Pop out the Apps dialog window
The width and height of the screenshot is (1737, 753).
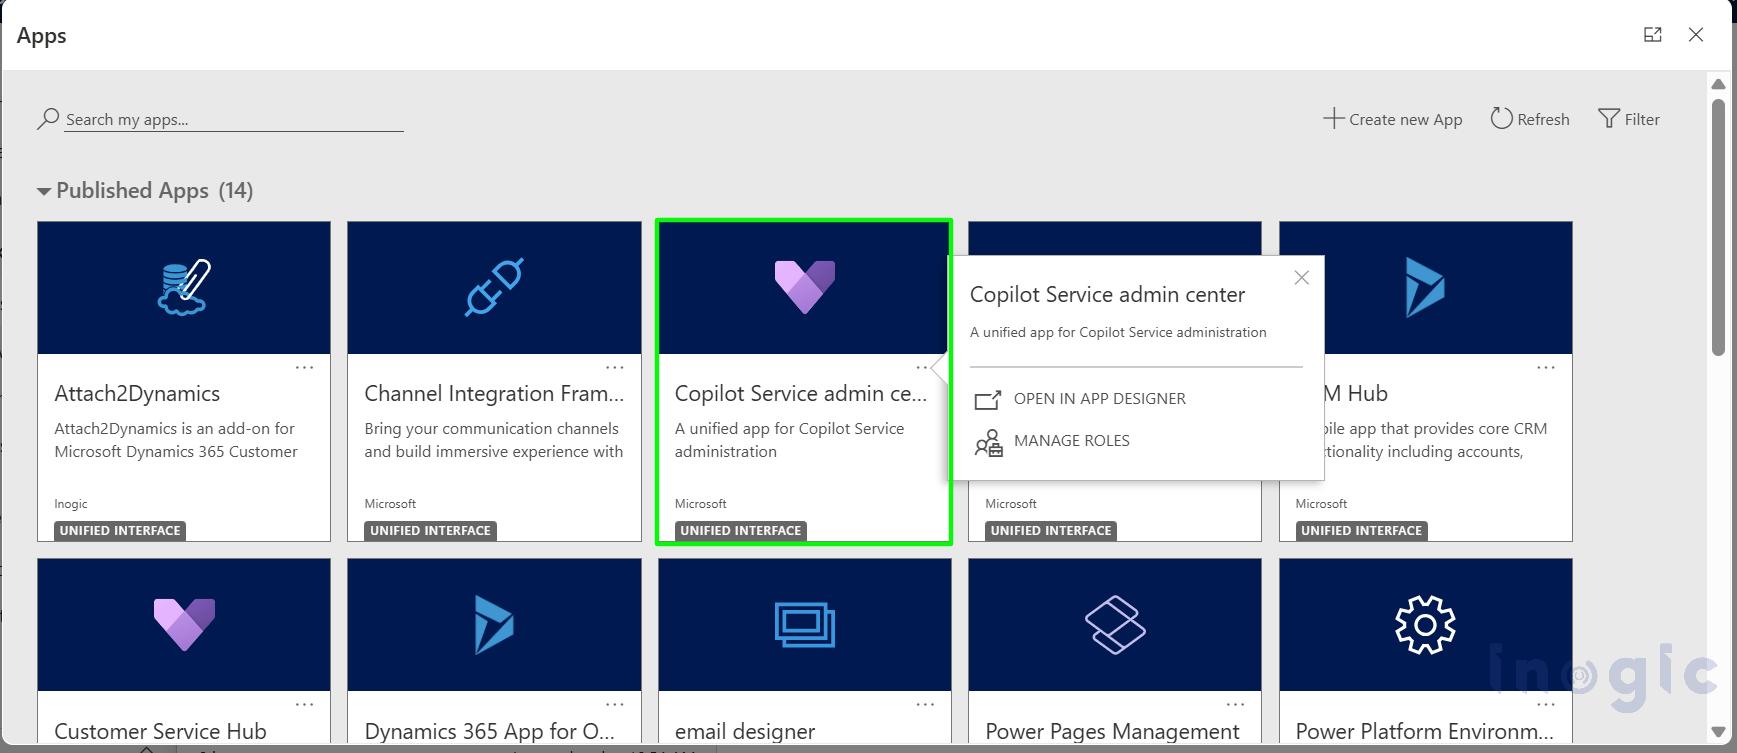point(1653,35)
